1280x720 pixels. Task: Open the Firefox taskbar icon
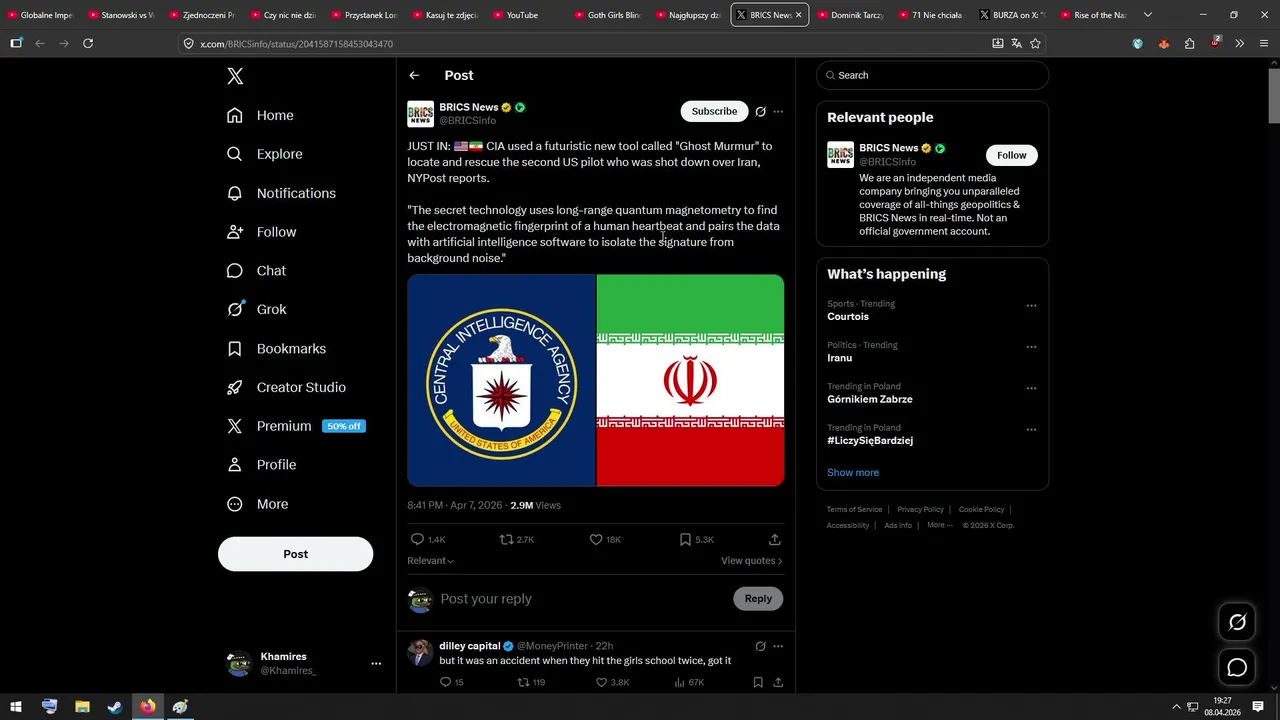pos(148,706)
